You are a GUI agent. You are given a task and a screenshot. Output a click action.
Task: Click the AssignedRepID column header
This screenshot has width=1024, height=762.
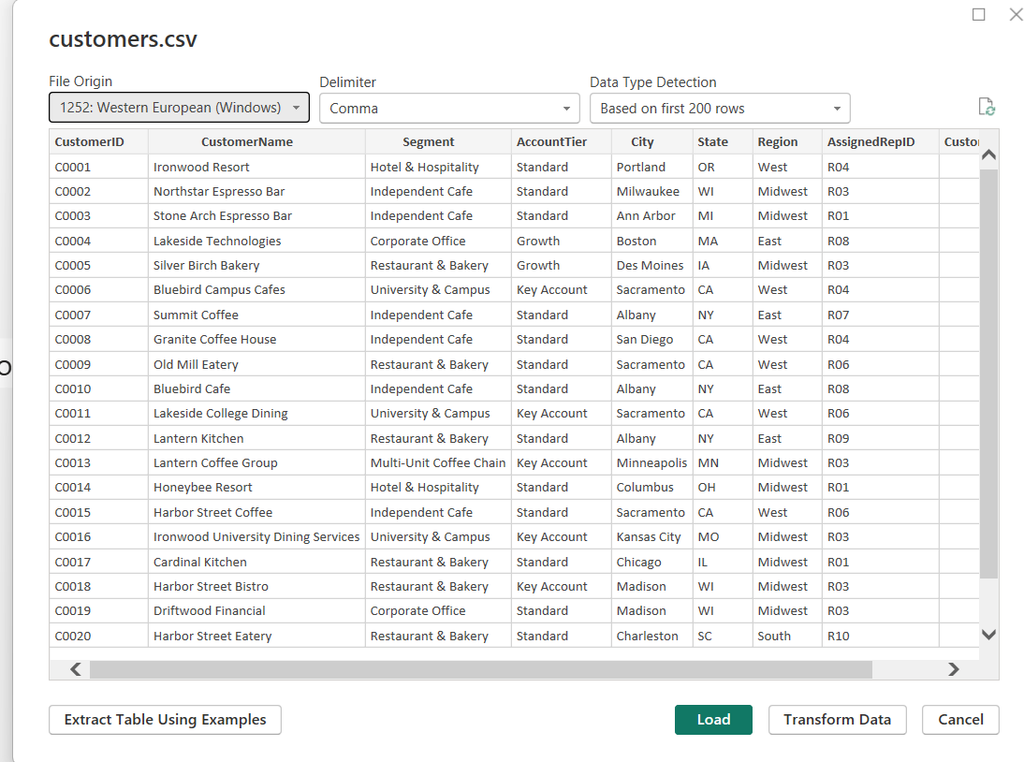coord(880,142)
